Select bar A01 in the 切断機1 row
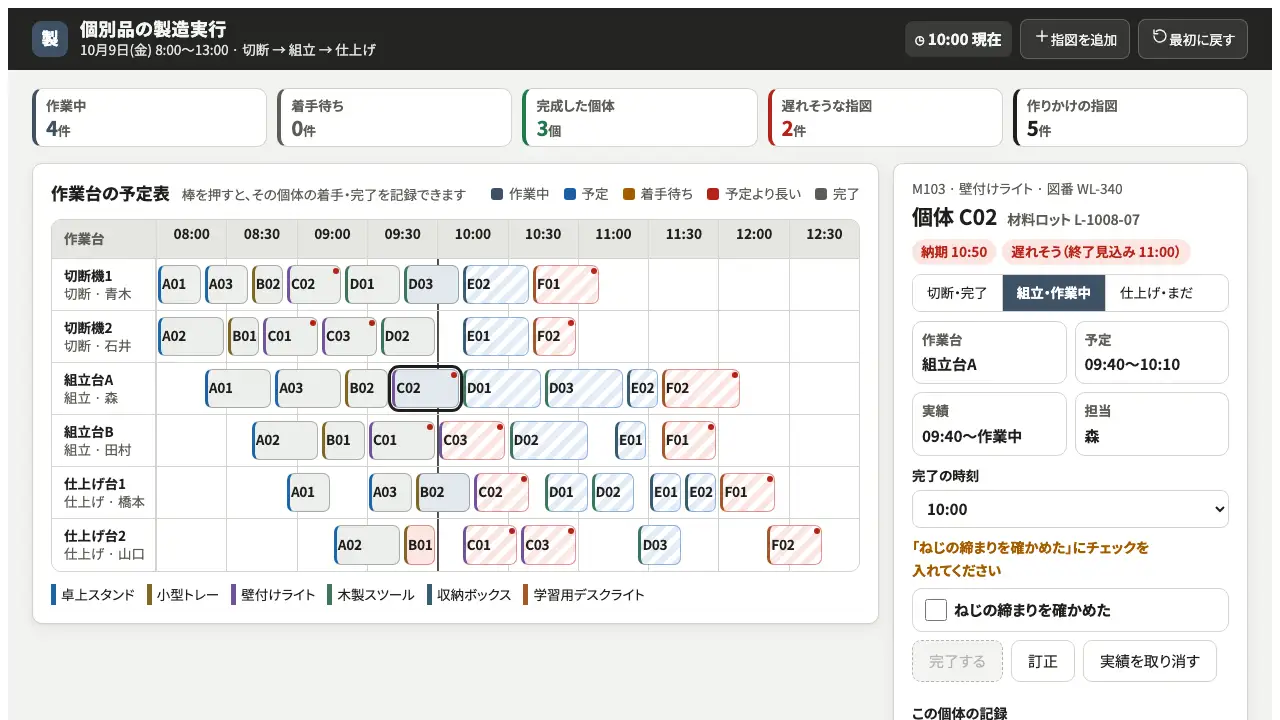The width and height of the screenshot is (1280, 720). pyautogui.click(x=179, y=284)
